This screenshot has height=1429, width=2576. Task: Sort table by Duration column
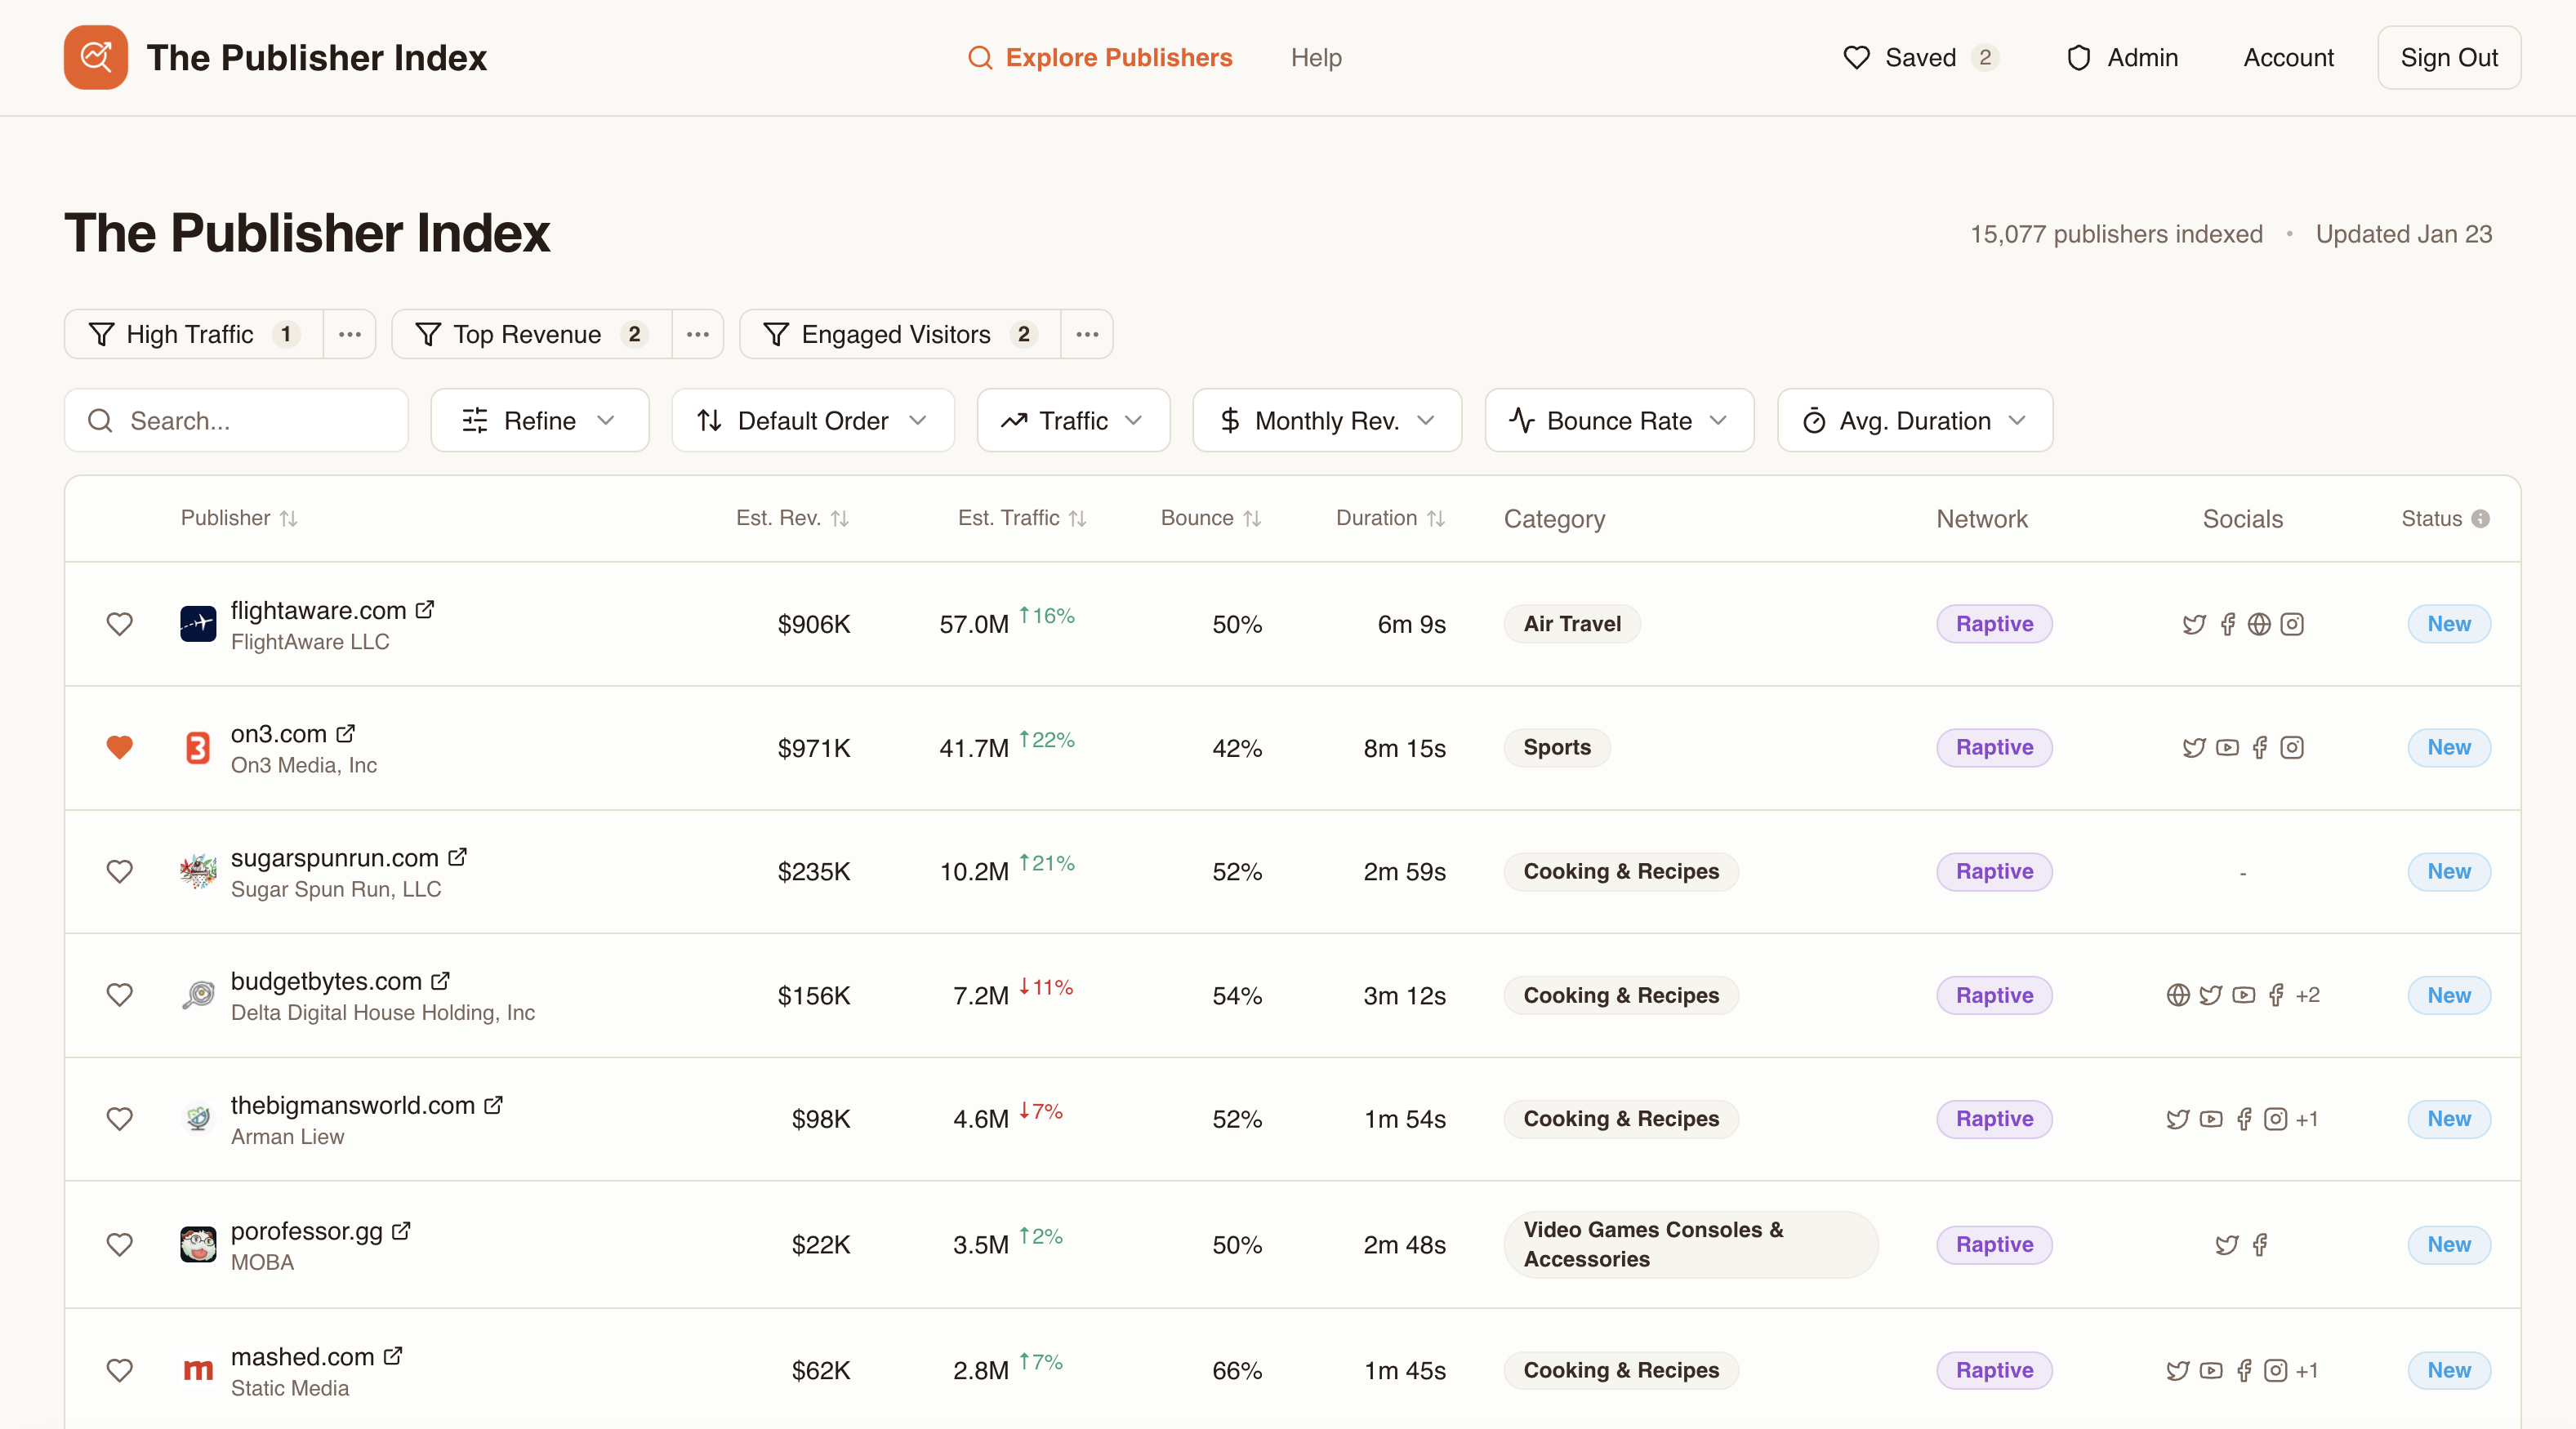(1391, 518)
